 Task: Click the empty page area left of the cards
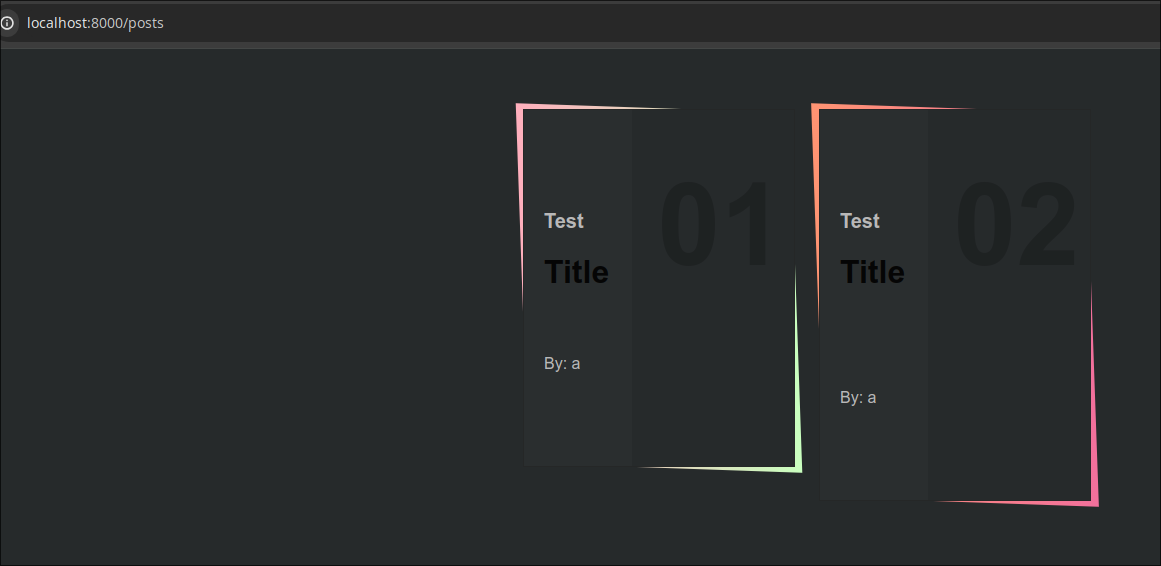[x=250, y=300]
